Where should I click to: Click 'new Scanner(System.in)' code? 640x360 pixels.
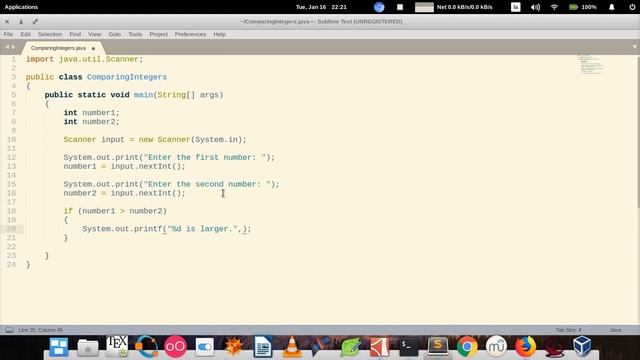(x=191, y=140)
